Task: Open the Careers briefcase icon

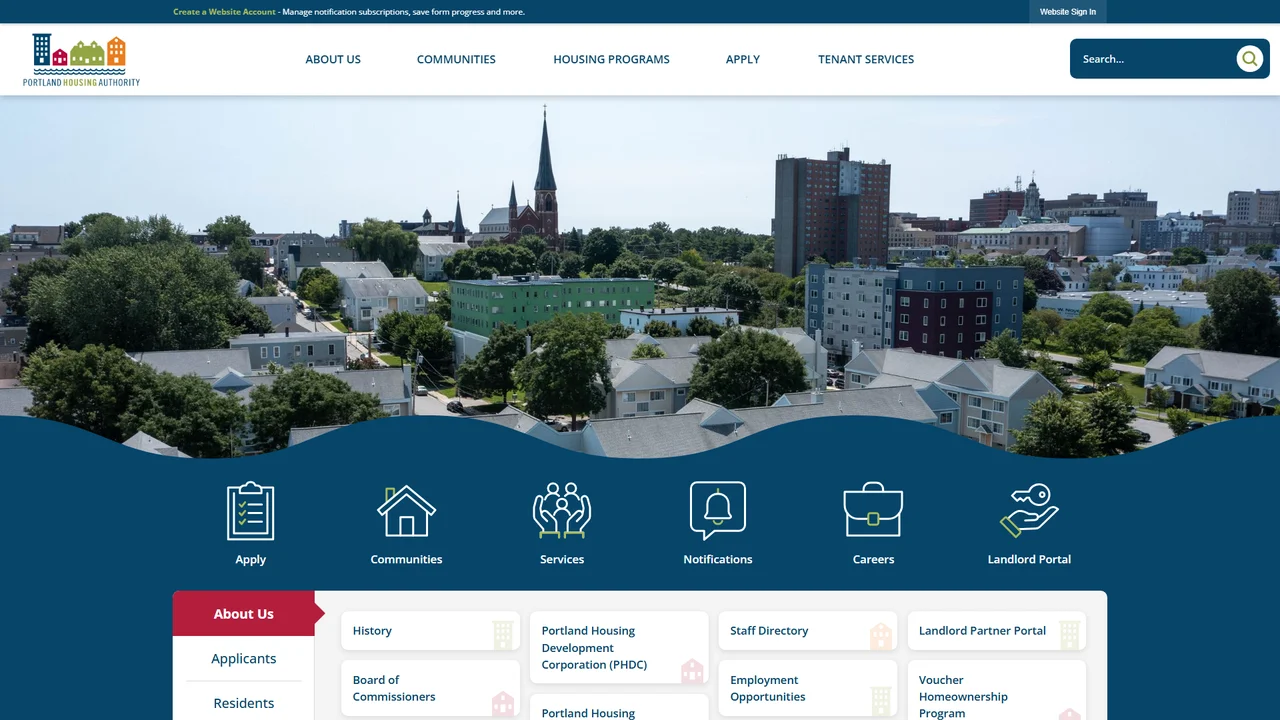Action: pos(873,511)
